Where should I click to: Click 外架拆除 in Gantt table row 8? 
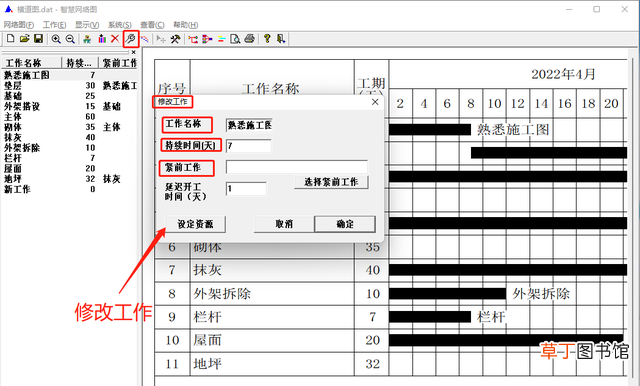222,293
